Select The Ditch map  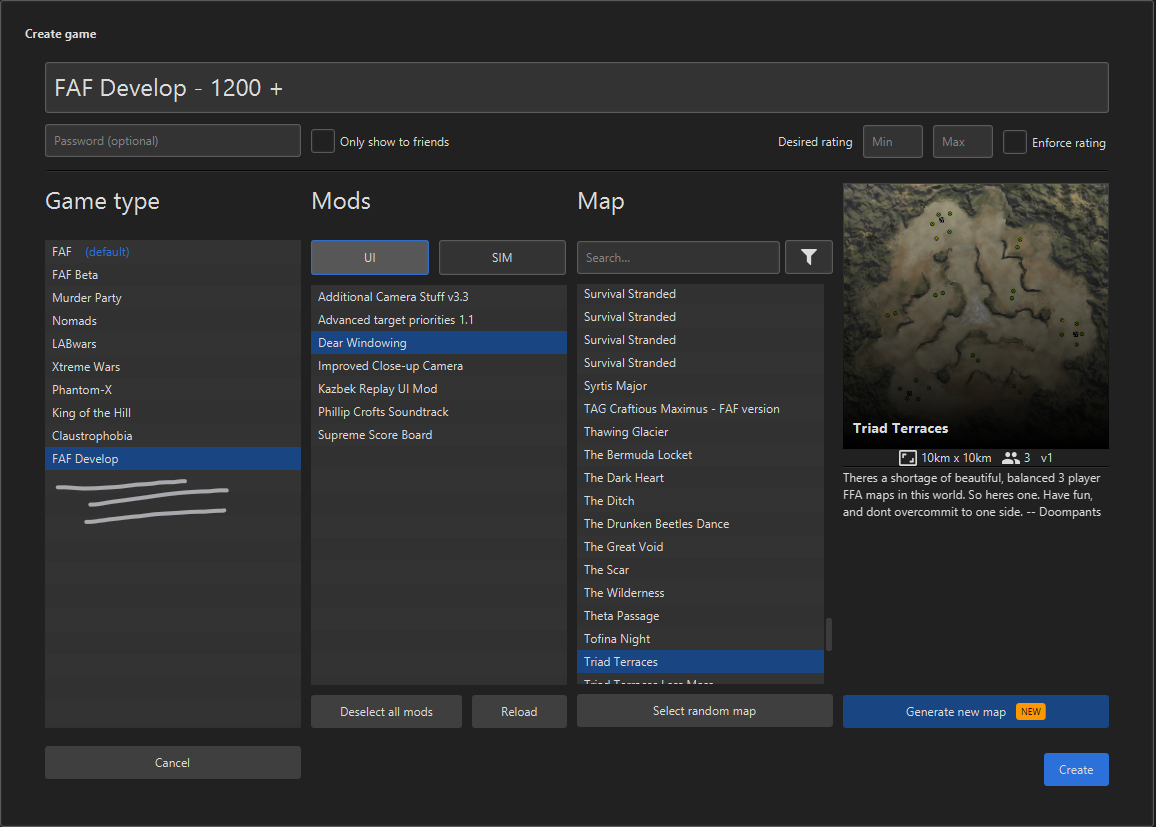click(700, 500)
